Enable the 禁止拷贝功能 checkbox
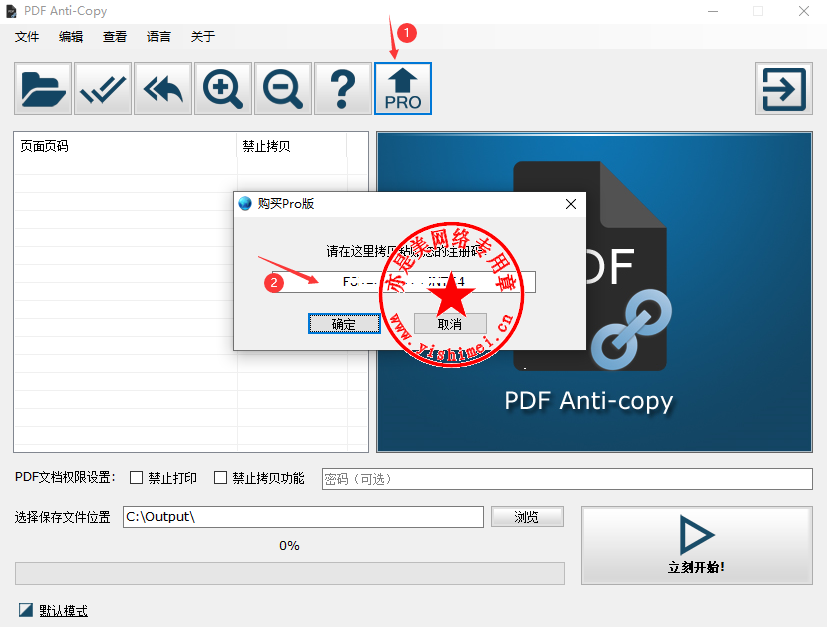 point(221,478)
